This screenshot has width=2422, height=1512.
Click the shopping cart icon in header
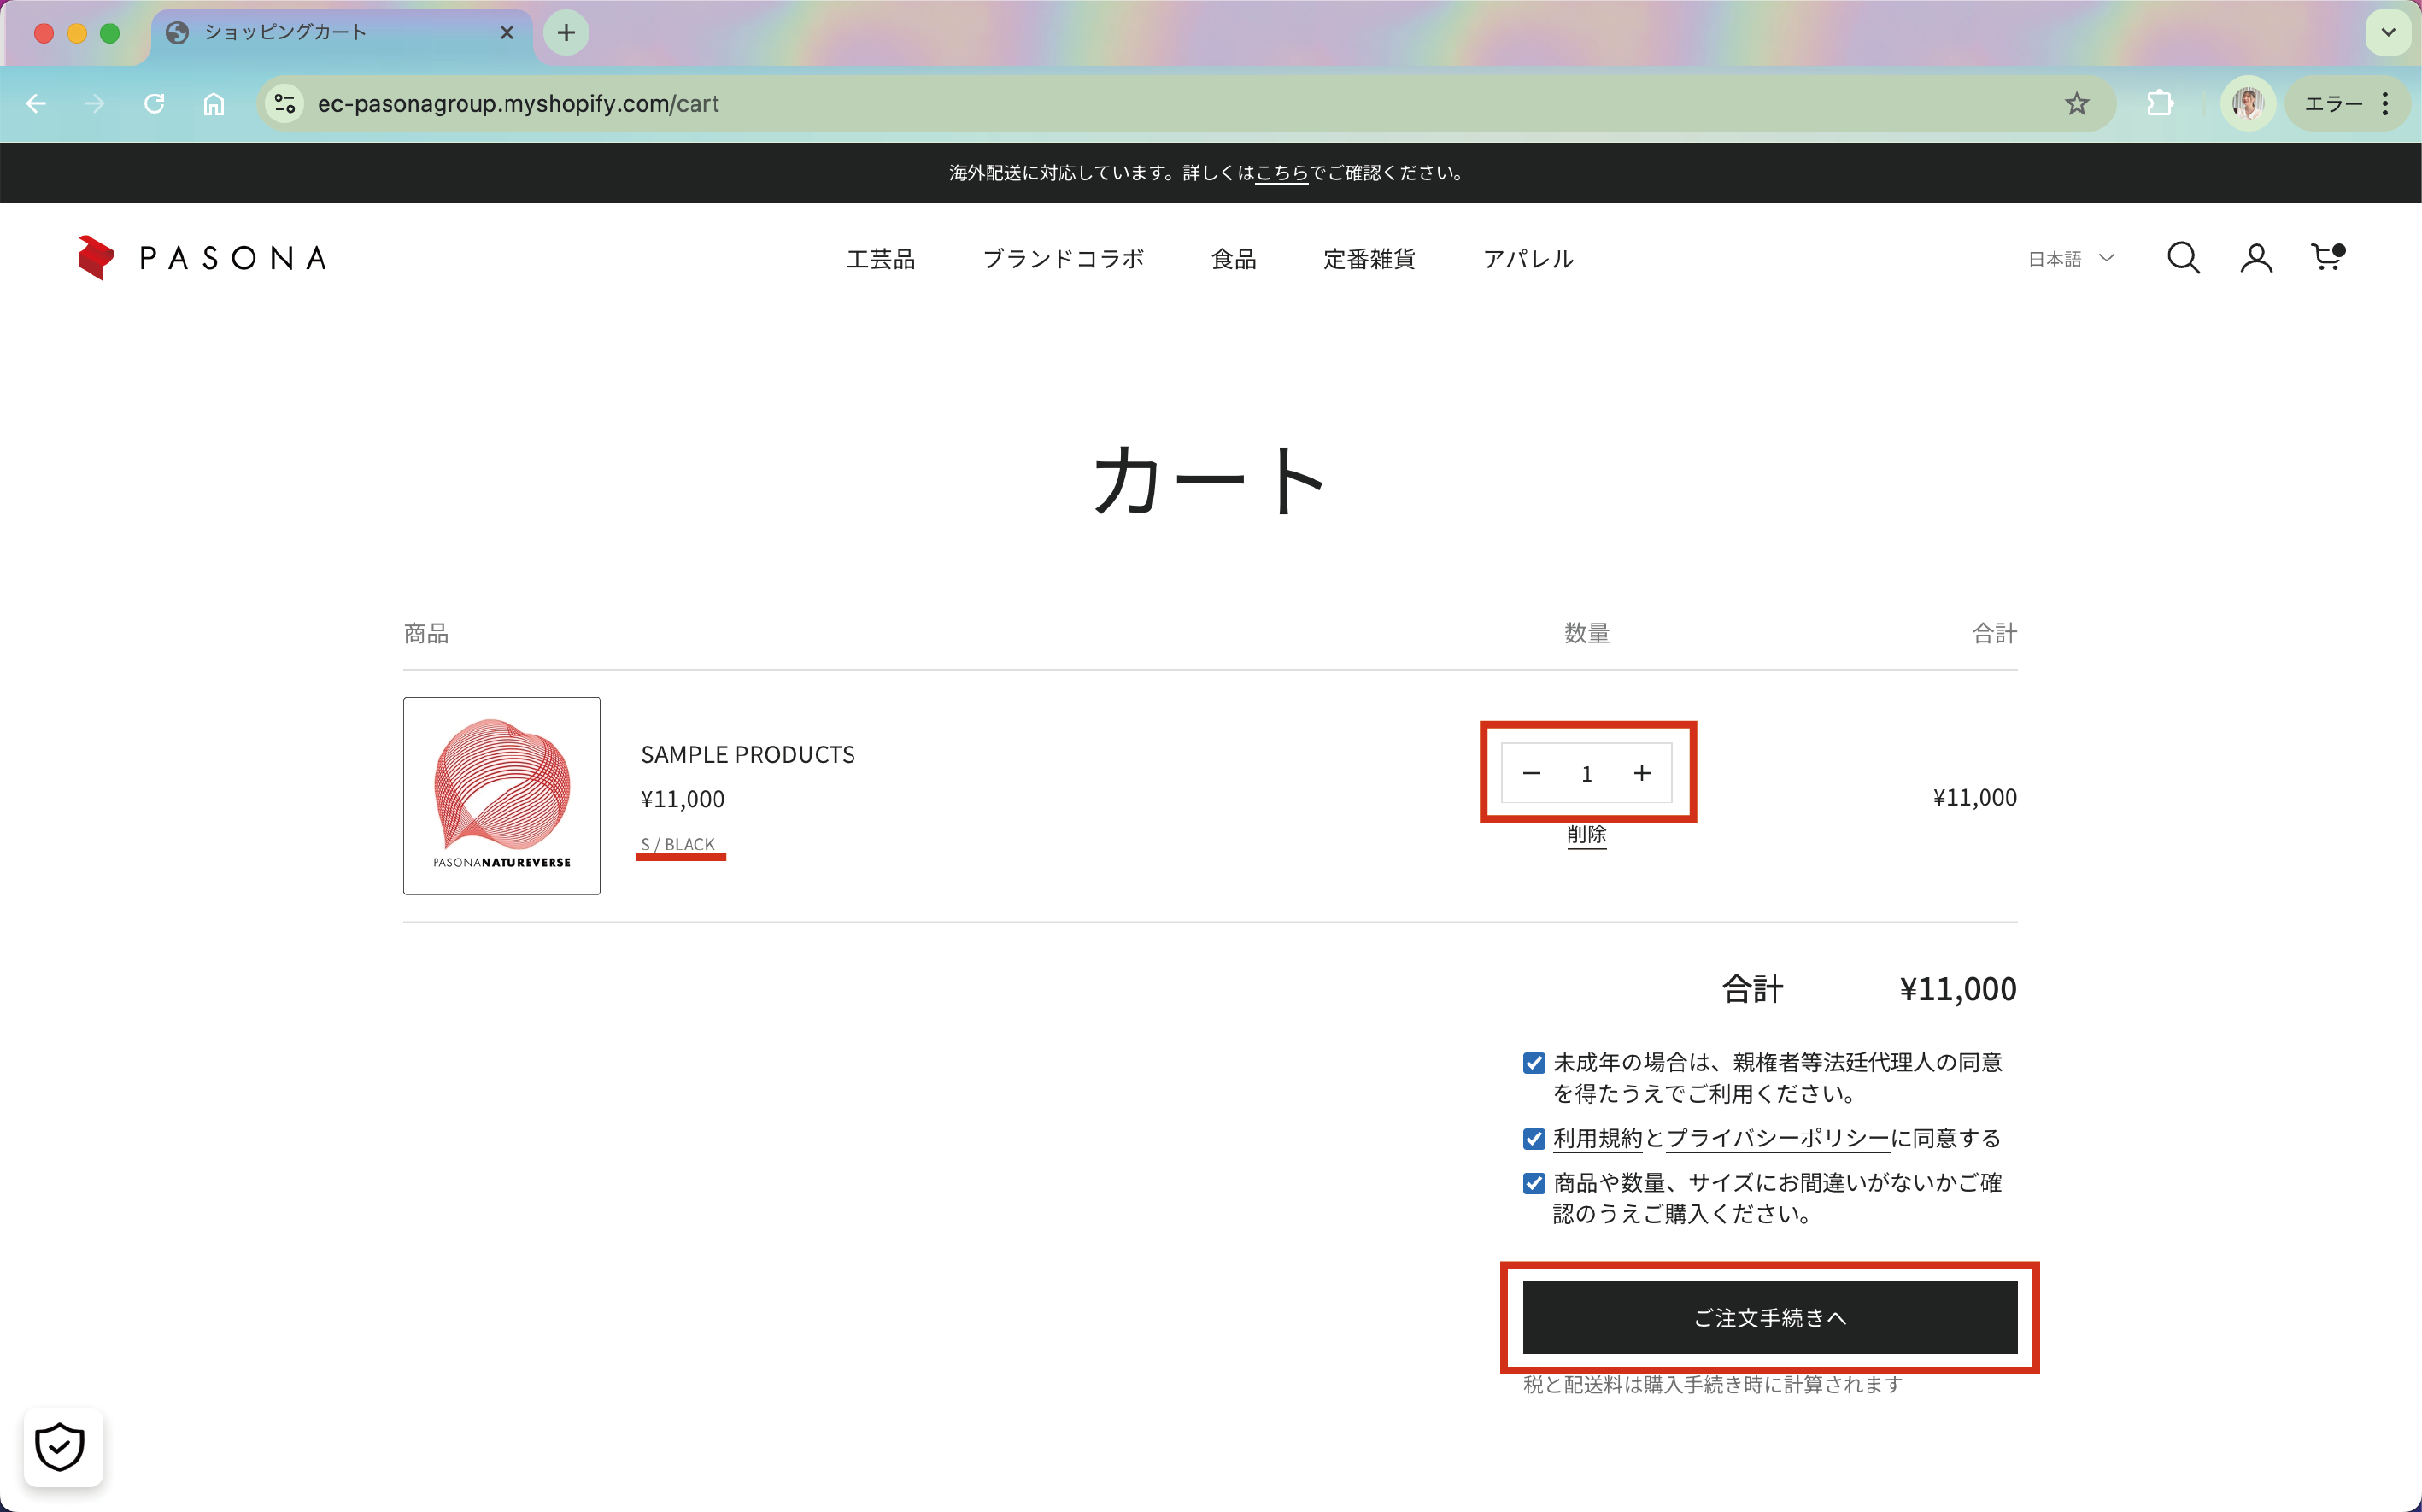(x=2327, y=258)
